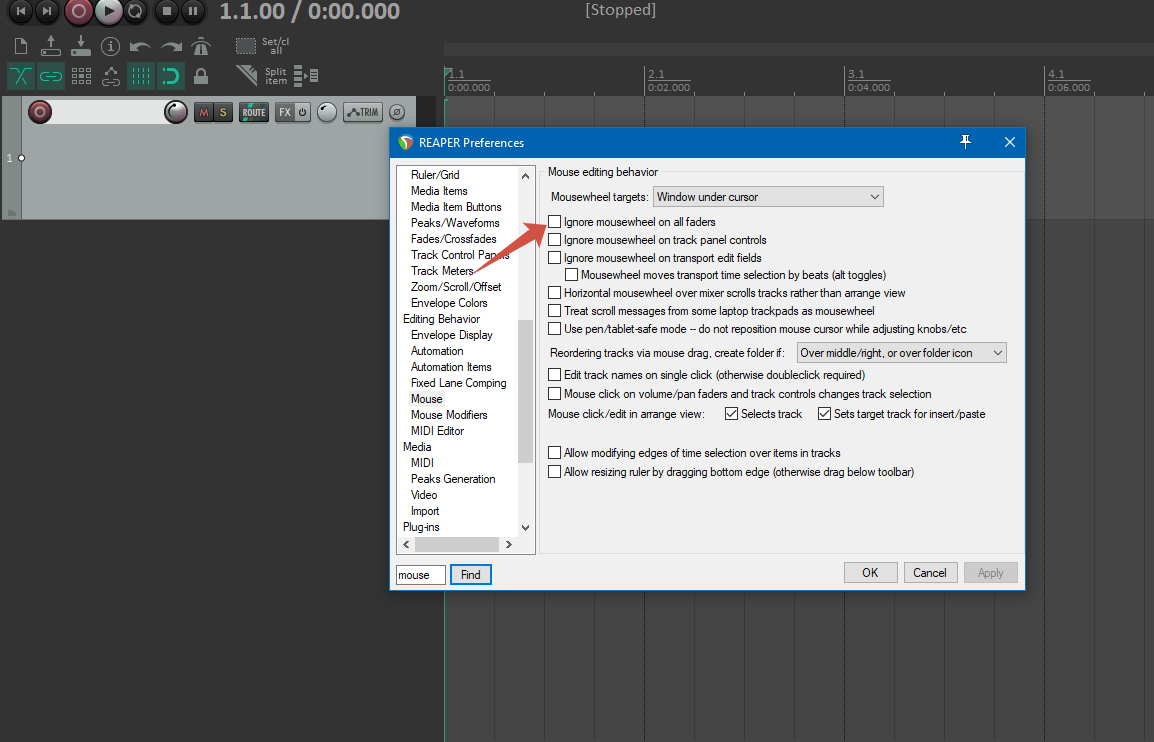Screen dimensions: 1154x742
Task: Open track 1 ROUTE button
Action: pos(254,112)
